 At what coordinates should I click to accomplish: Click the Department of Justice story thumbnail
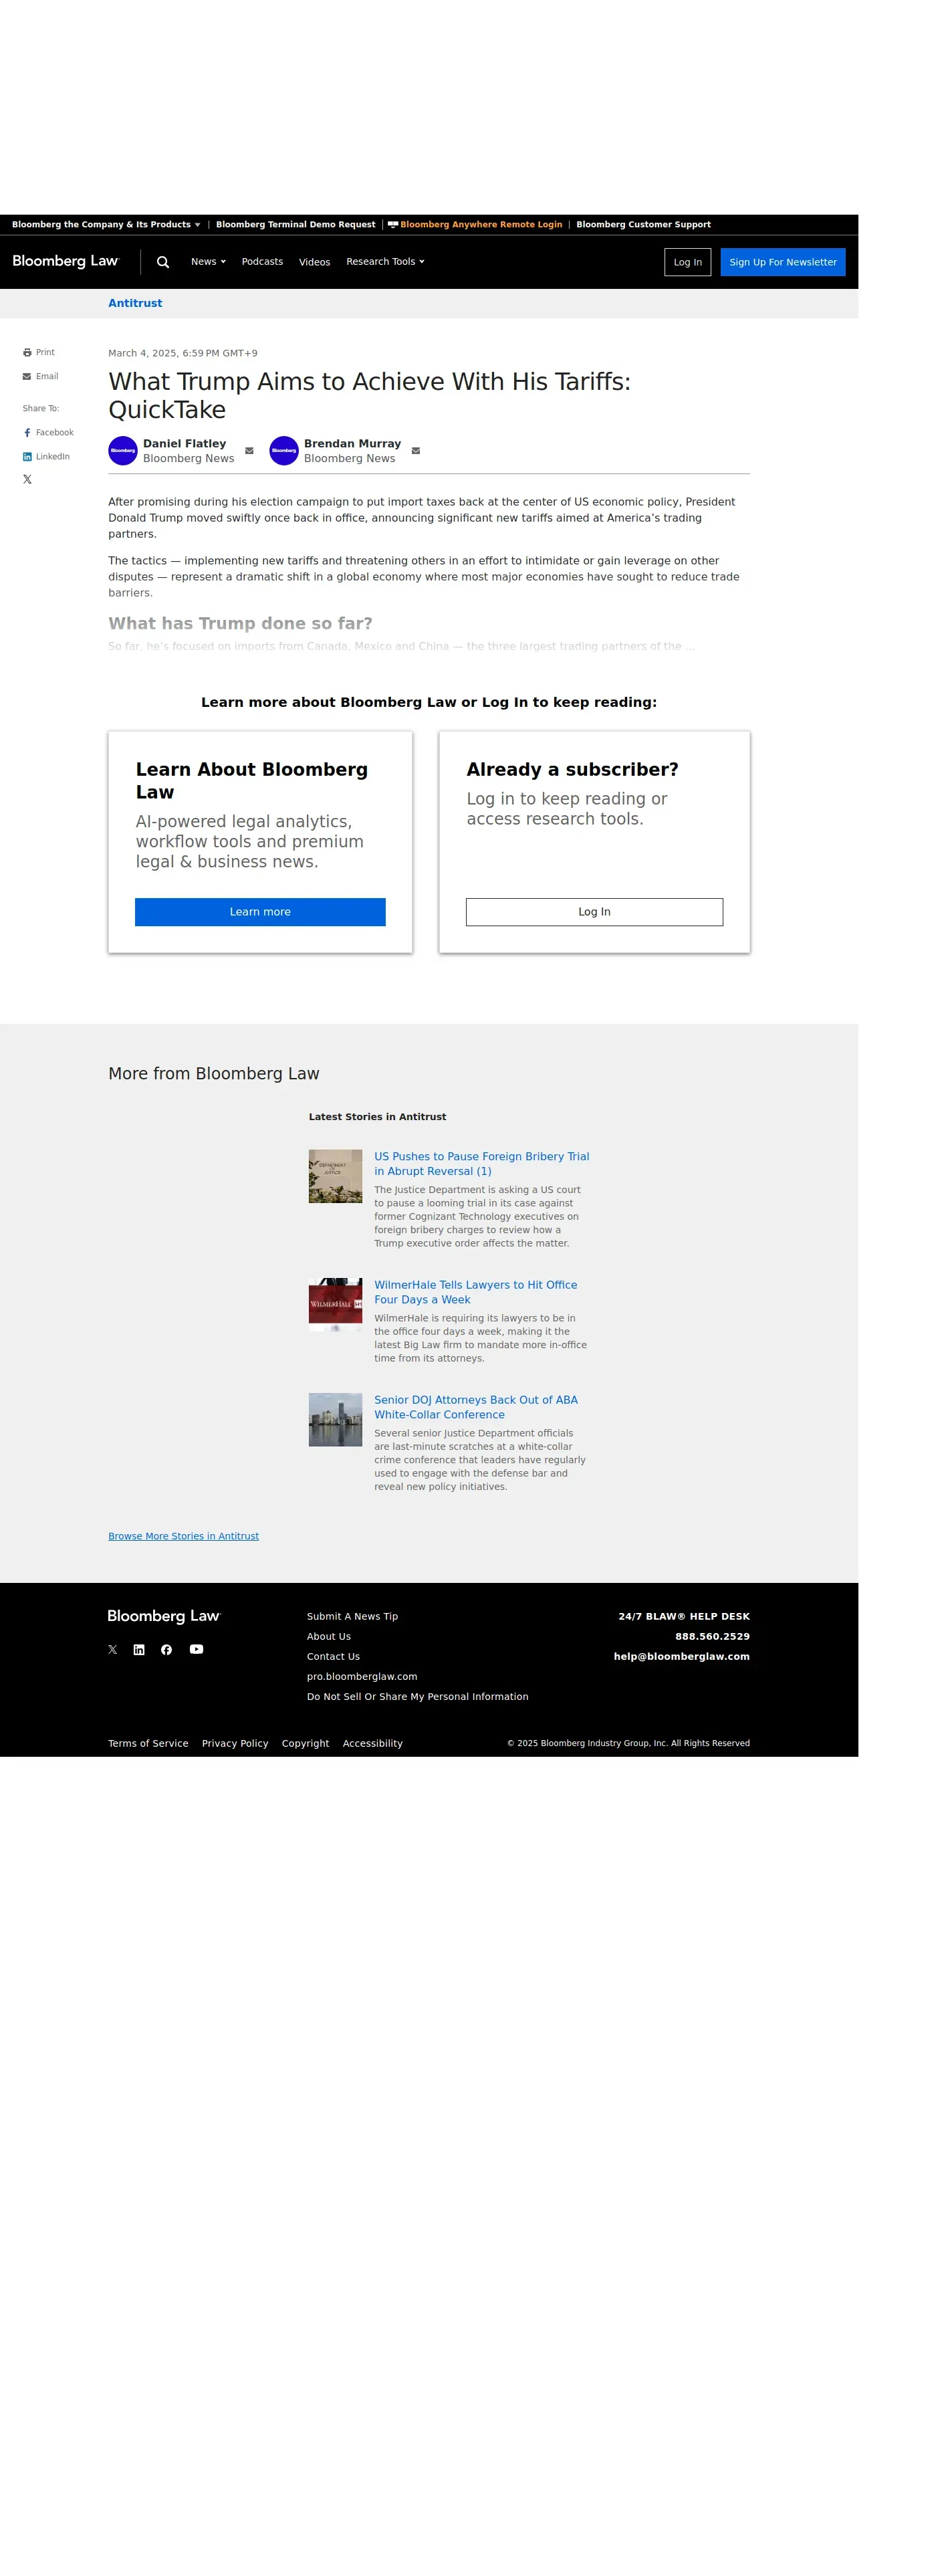335,1176
